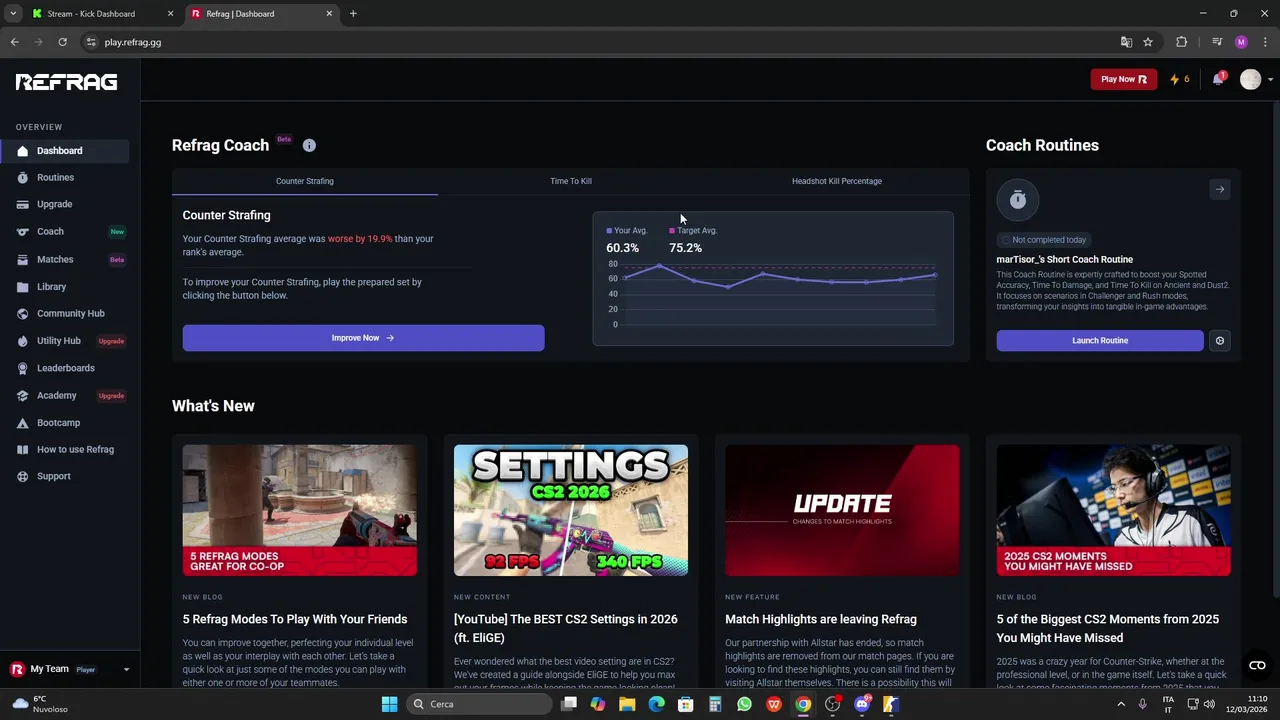The image size is (1280, 720).
Task: Open the CS2 2026 Settings thumbnail
Action: tap(571, 510)
